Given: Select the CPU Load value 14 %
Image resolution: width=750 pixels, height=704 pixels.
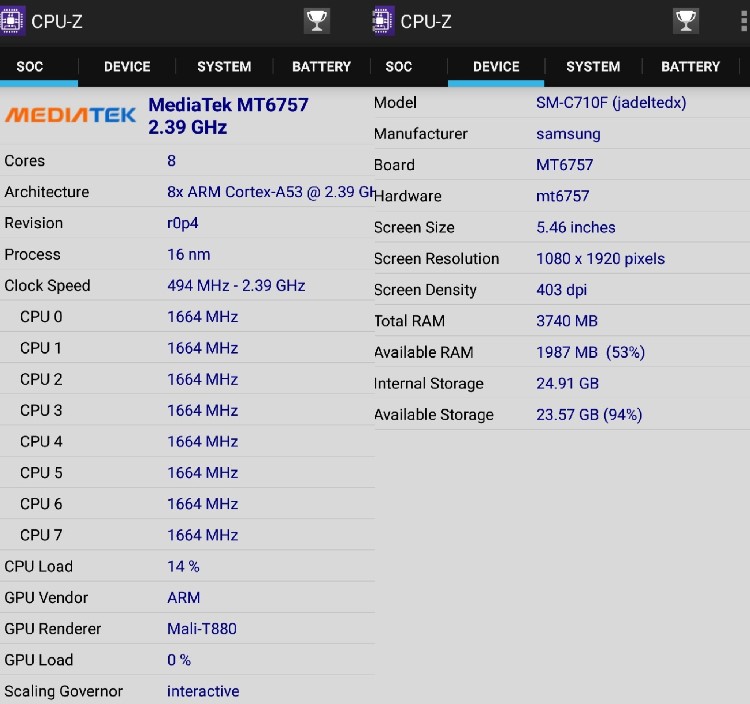Looking at the screenshot, I should [x=183, y=566].
